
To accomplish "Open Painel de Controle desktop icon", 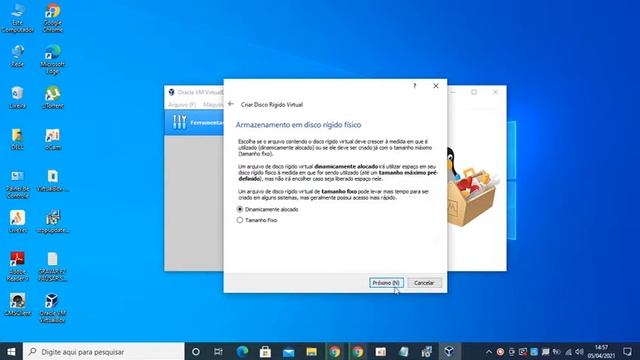I will coord(18,184).
